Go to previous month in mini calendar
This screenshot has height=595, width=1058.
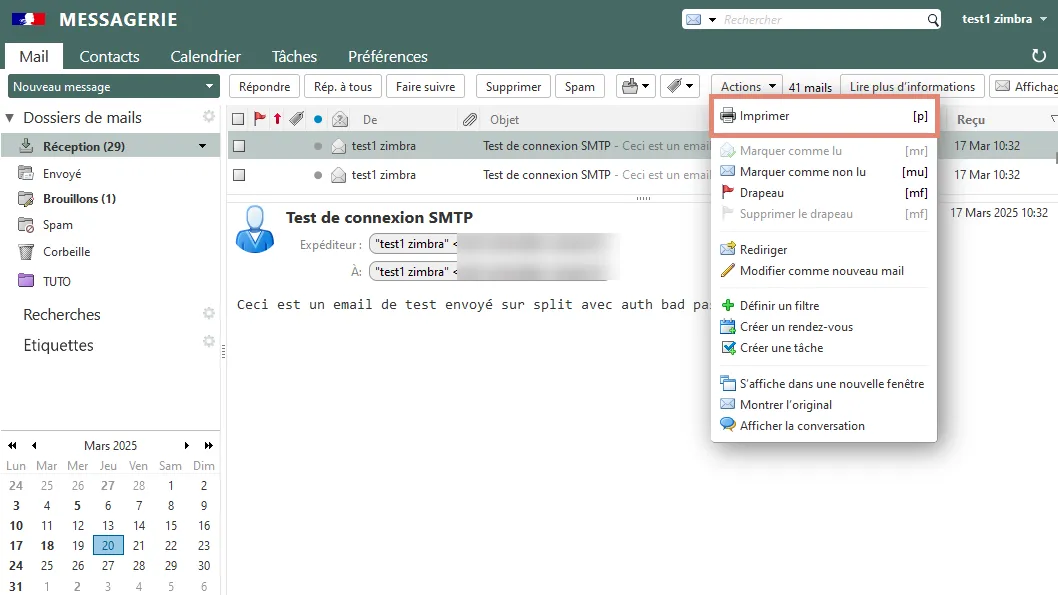point(34,445)
